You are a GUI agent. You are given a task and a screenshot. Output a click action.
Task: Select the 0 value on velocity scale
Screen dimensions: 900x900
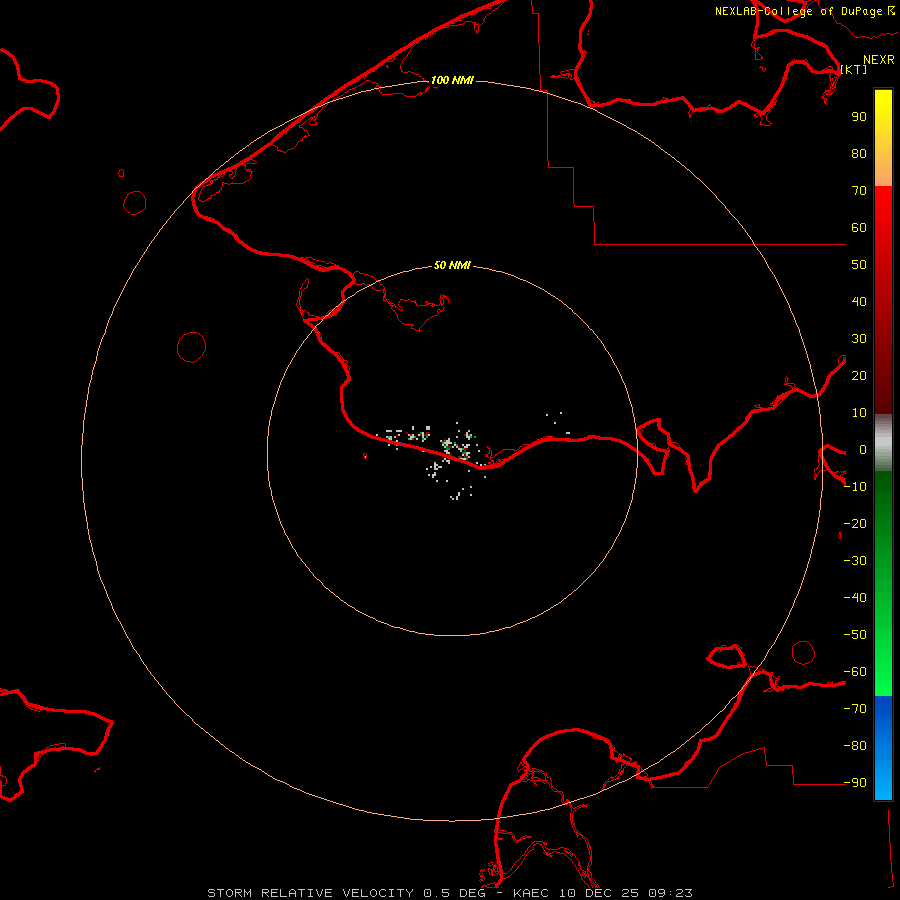pos(863,450)
